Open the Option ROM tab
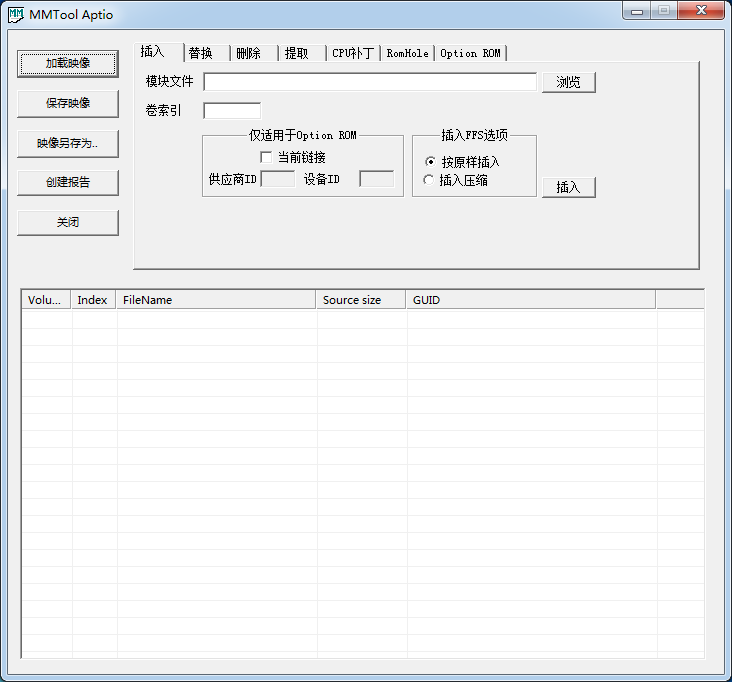 tap(471, 53)
